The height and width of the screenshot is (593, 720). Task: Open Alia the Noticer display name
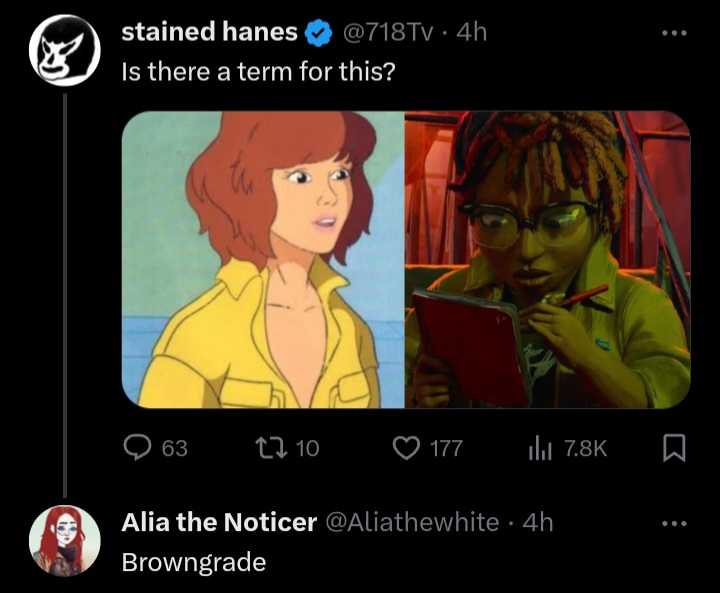pyautogui.click(x=219, y=522)
